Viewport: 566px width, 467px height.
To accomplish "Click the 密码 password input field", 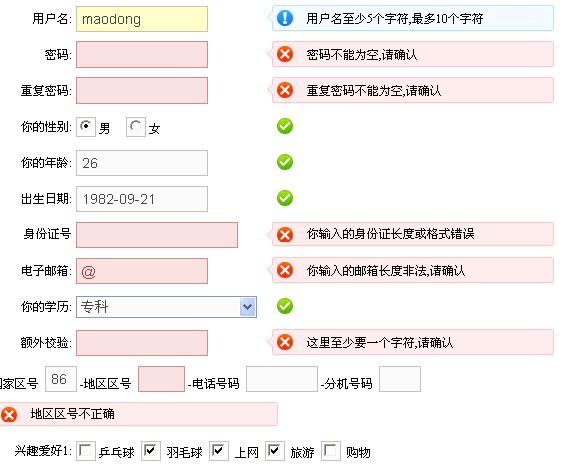I will pos(142,54).
